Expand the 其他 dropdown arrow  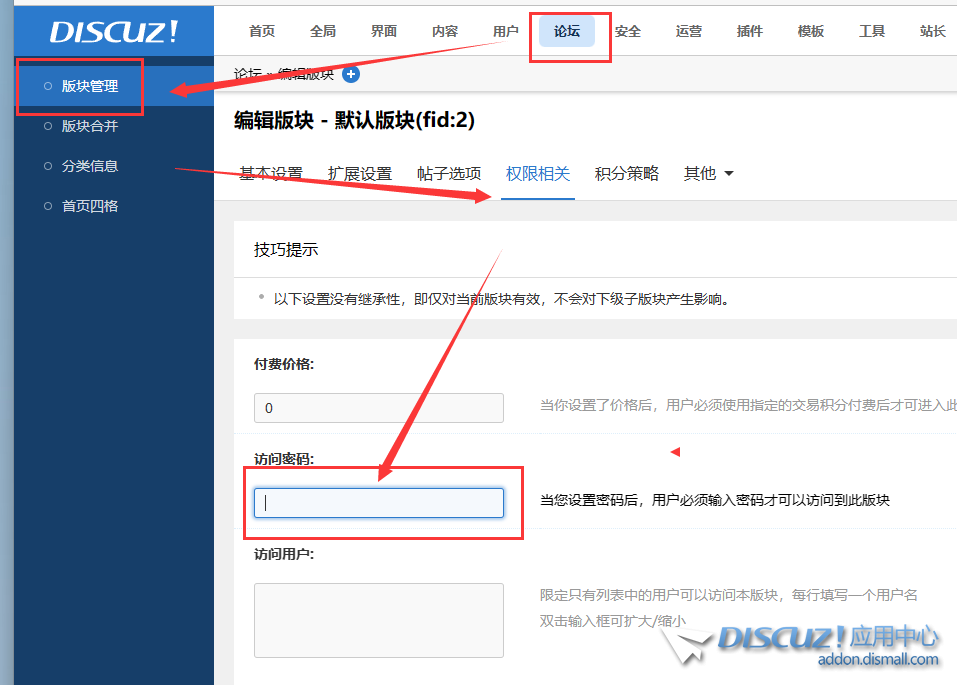click(729, 173)
